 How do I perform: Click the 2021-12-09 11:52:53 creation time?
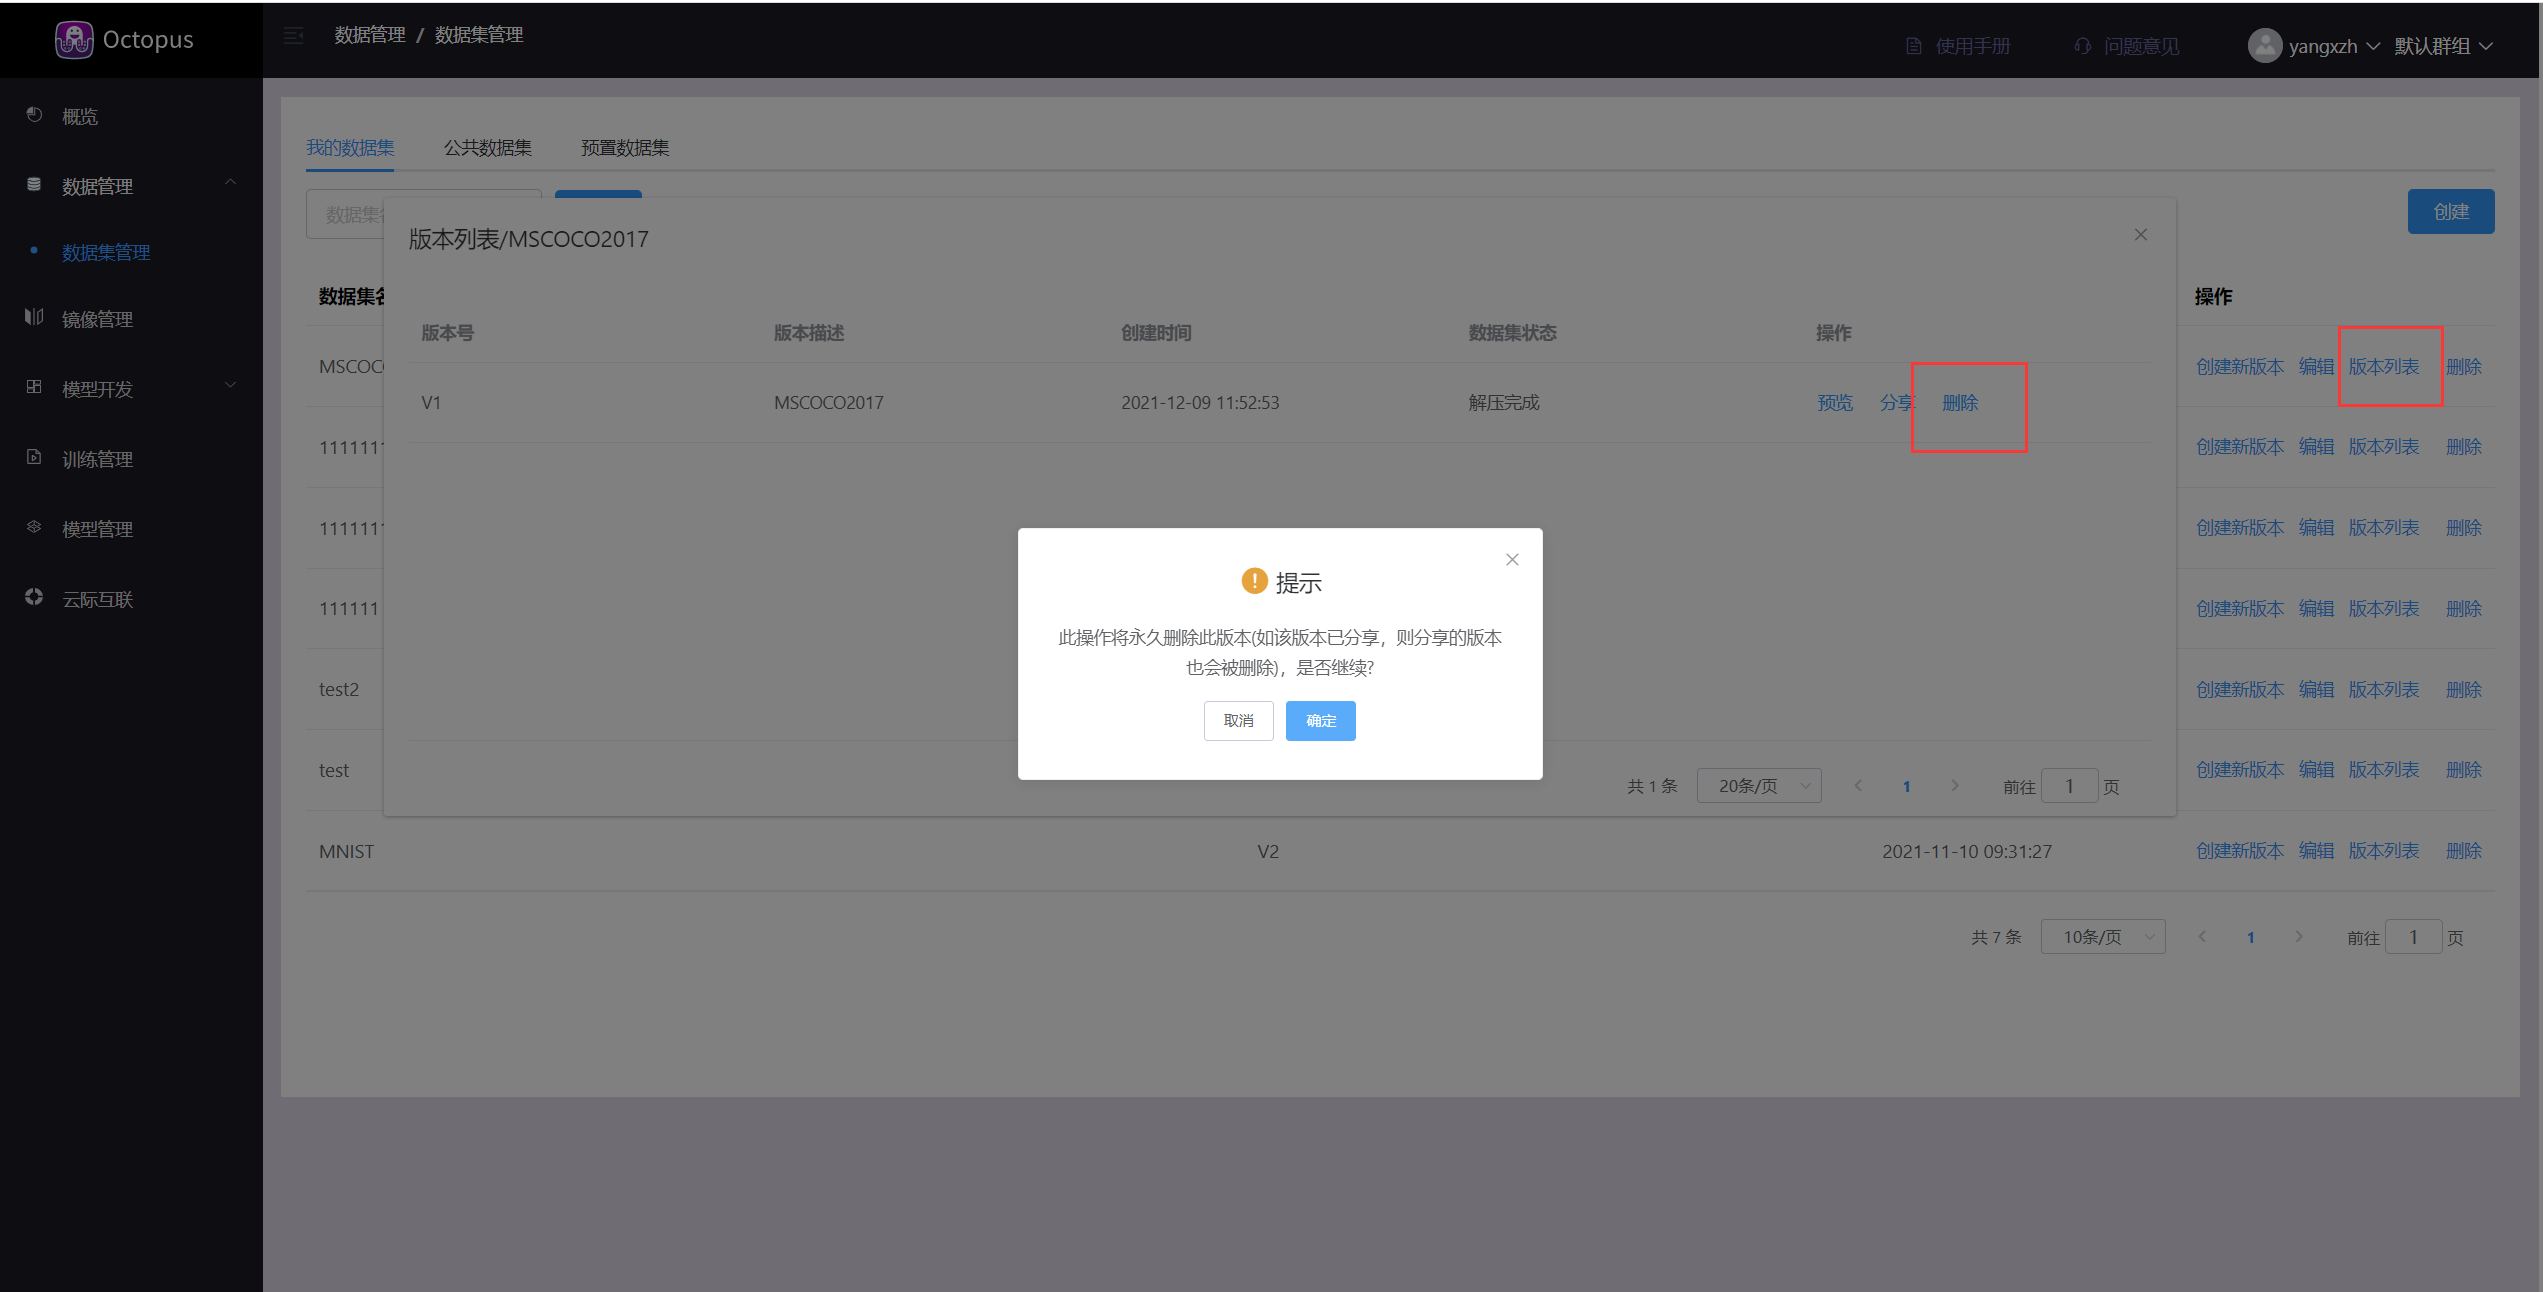[x=1200, y=403]
